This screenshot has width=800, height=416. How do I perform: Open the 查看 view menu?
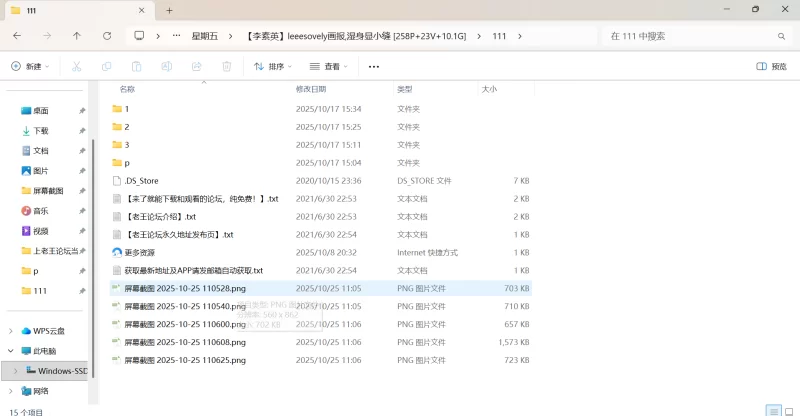tap(329, 67)
